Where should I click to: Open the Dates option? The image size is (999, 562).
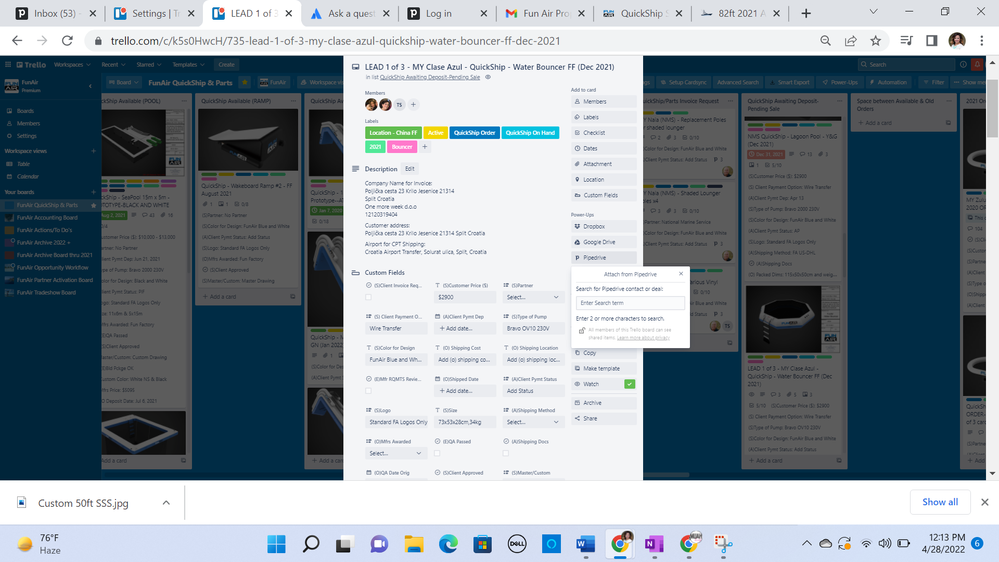pos(603,148)
